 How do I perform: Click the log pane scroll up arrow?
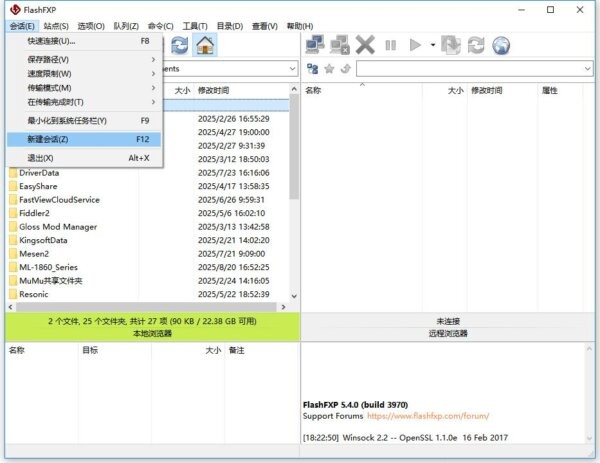589,349
